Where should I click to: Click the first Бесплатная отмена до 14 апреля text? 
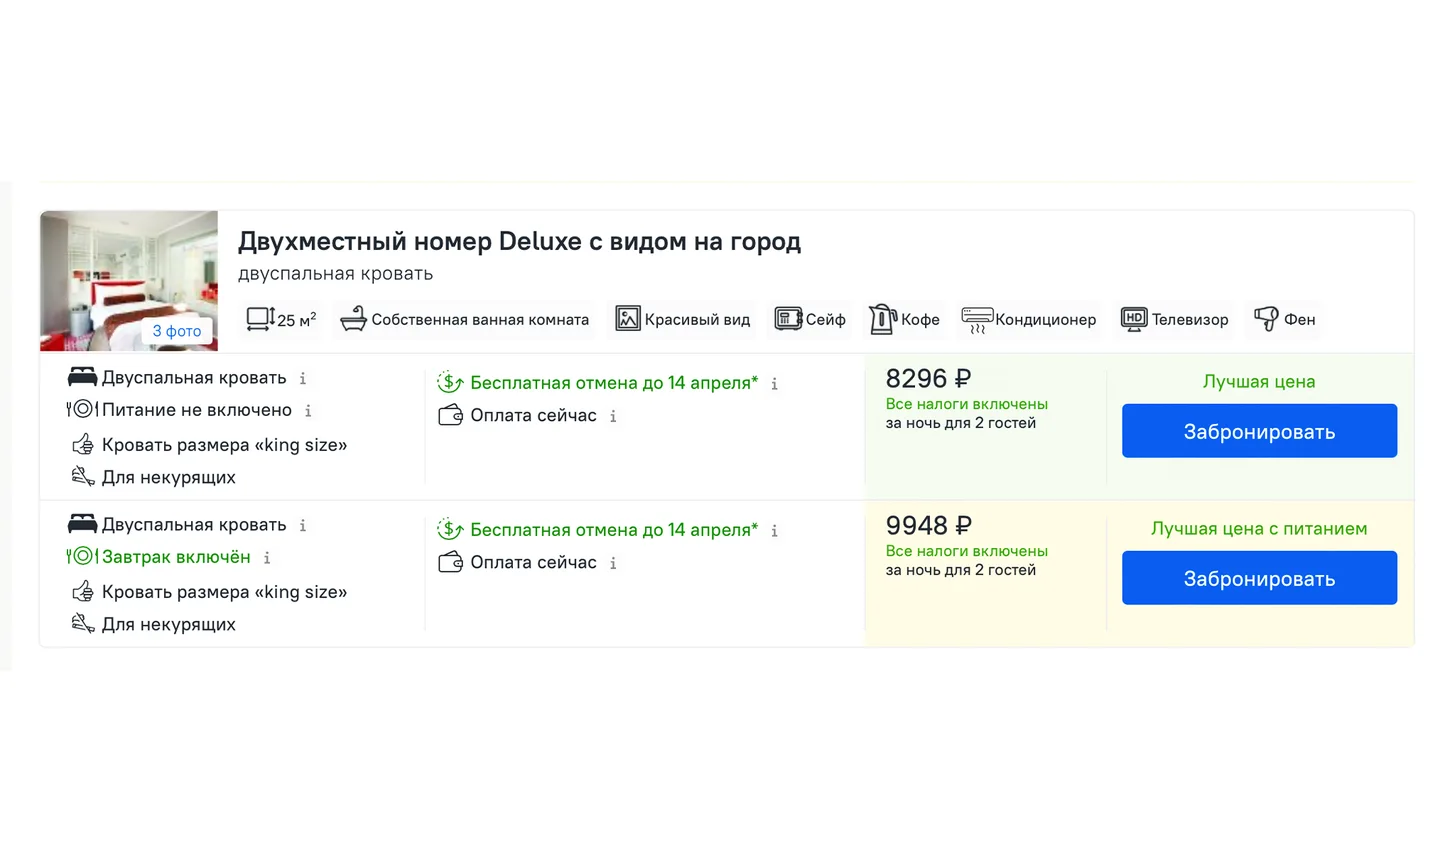coord(614,383)
